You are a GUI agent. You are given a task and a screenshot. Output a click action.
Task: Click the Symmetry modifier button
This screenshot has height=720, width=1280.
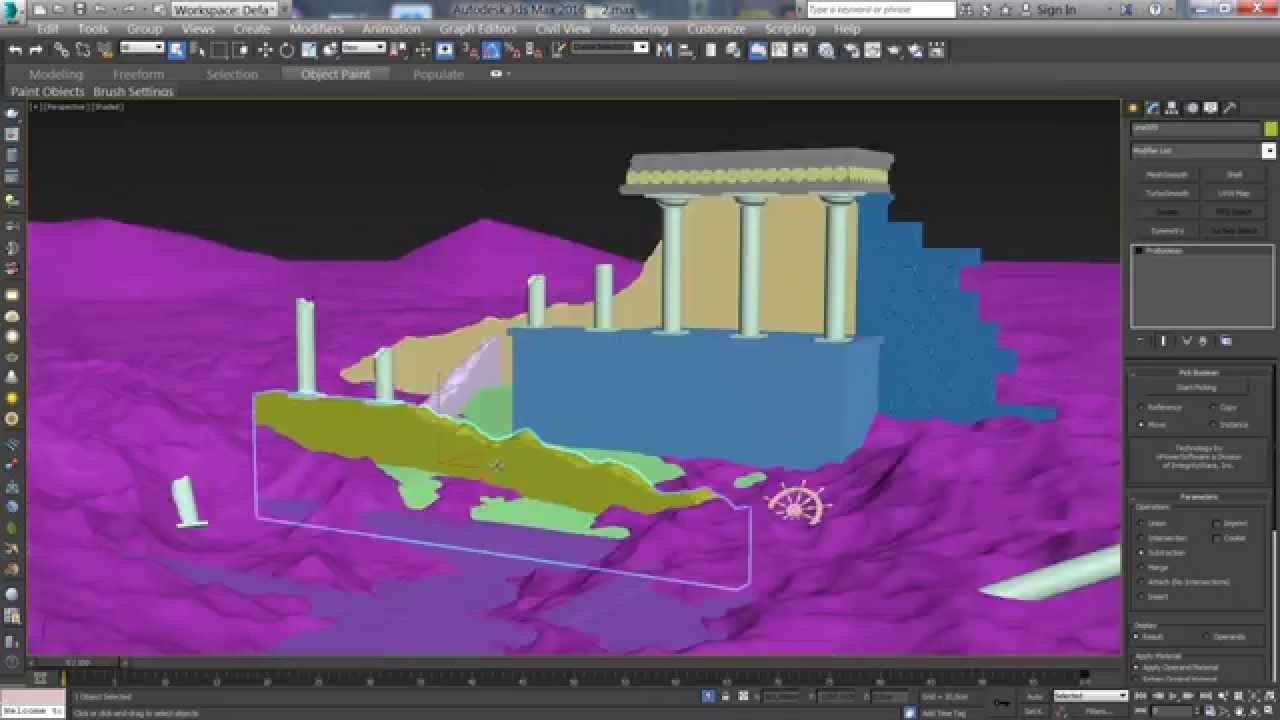click(1166, 231)
